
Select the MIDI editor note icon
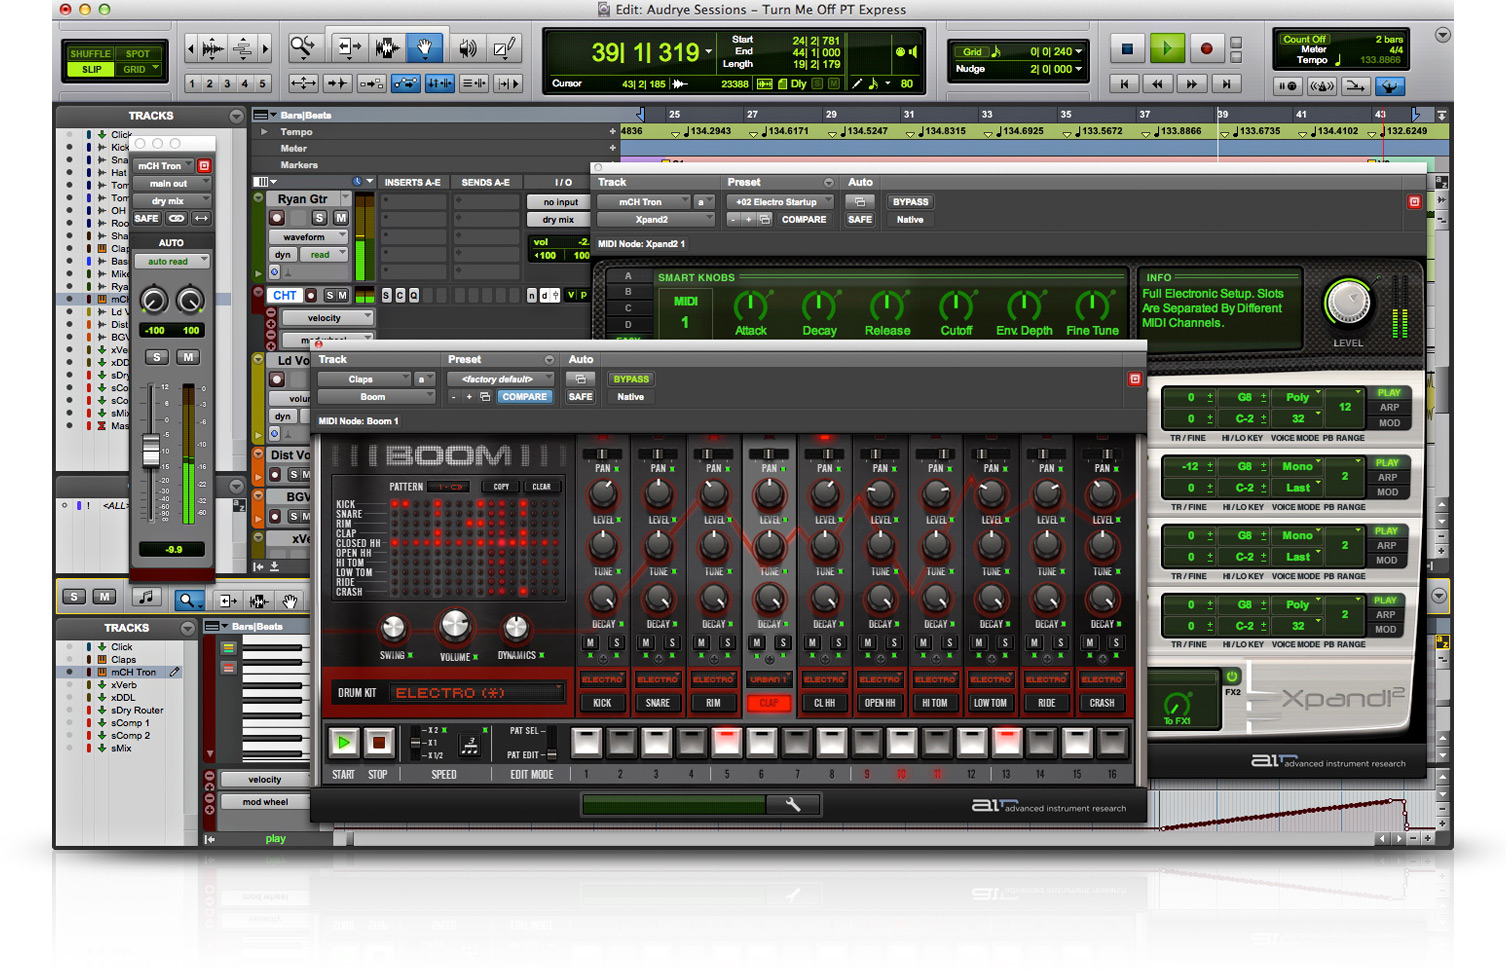147,597
